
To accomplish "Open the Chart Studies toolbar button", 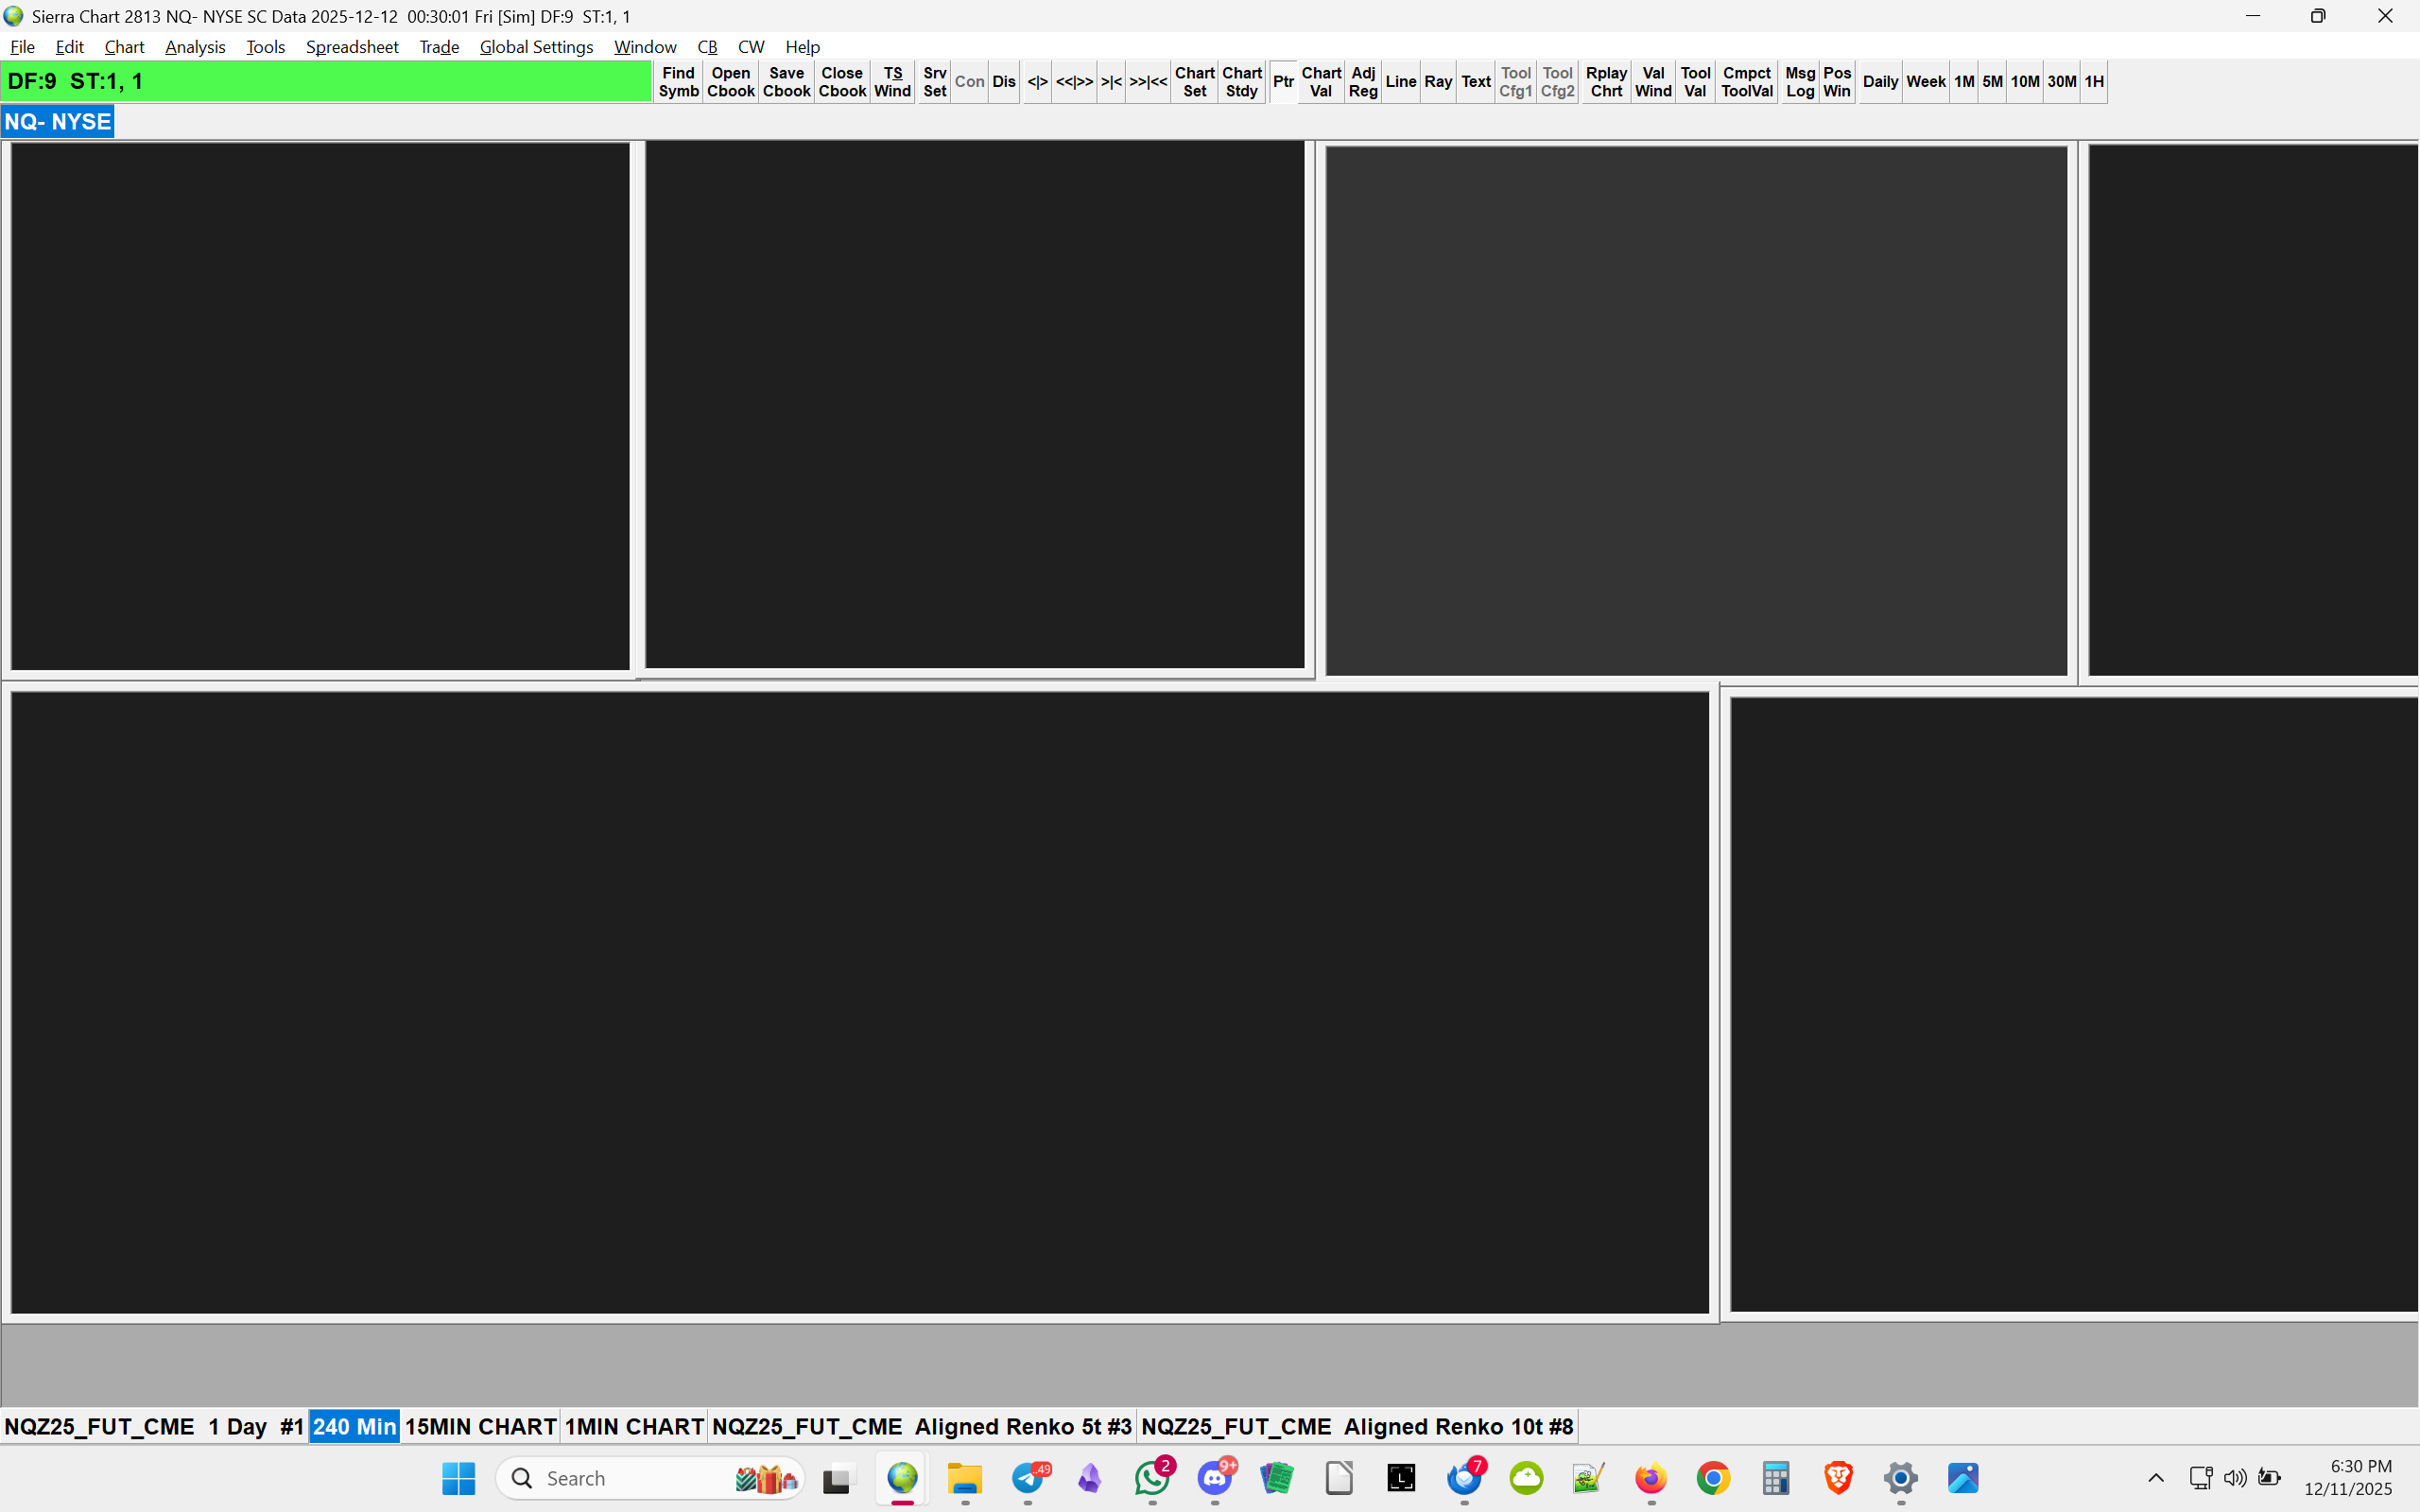I will [1241, 82].
